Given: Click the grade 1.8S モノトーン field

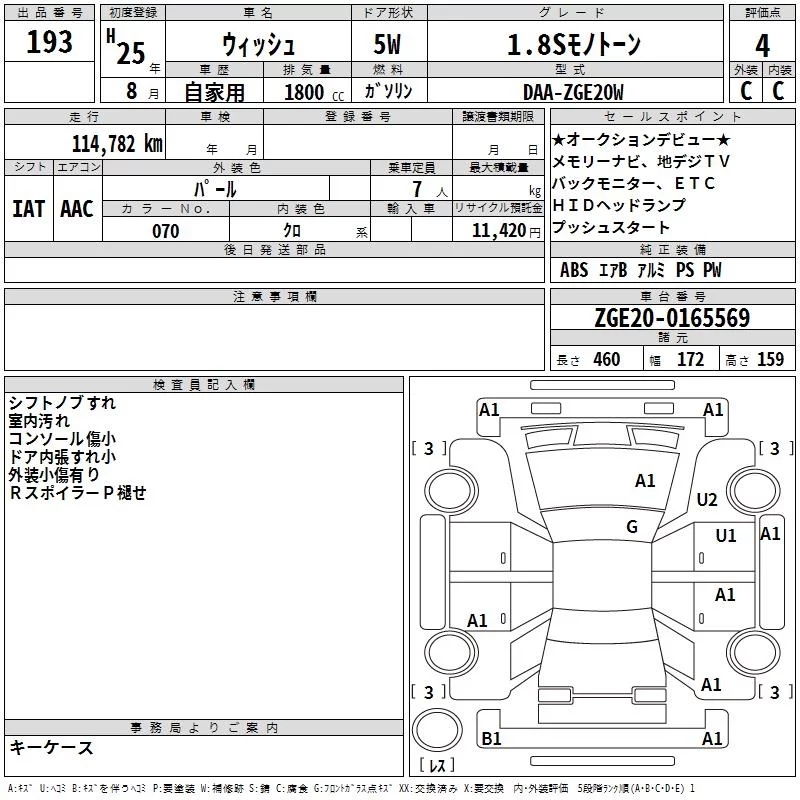Looking at the screenshot, I should pos(574,43).
